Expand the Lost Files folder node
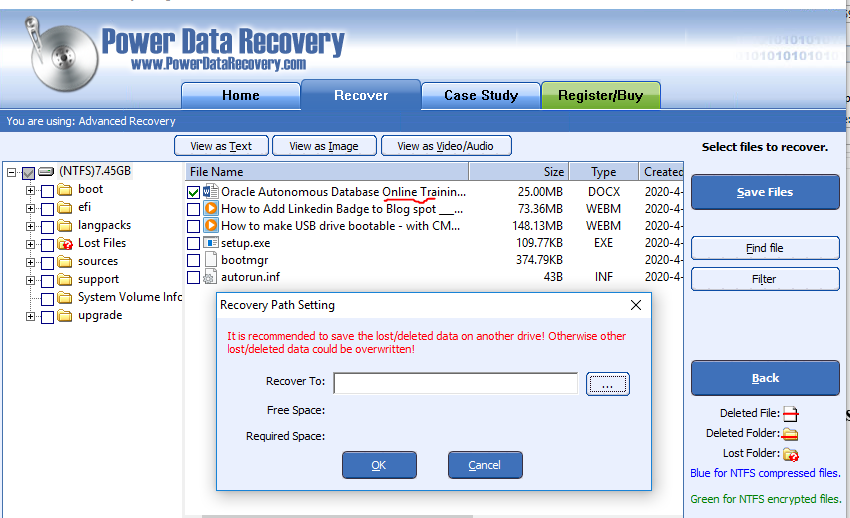850x518 pixels. click(x=30, y=244)
